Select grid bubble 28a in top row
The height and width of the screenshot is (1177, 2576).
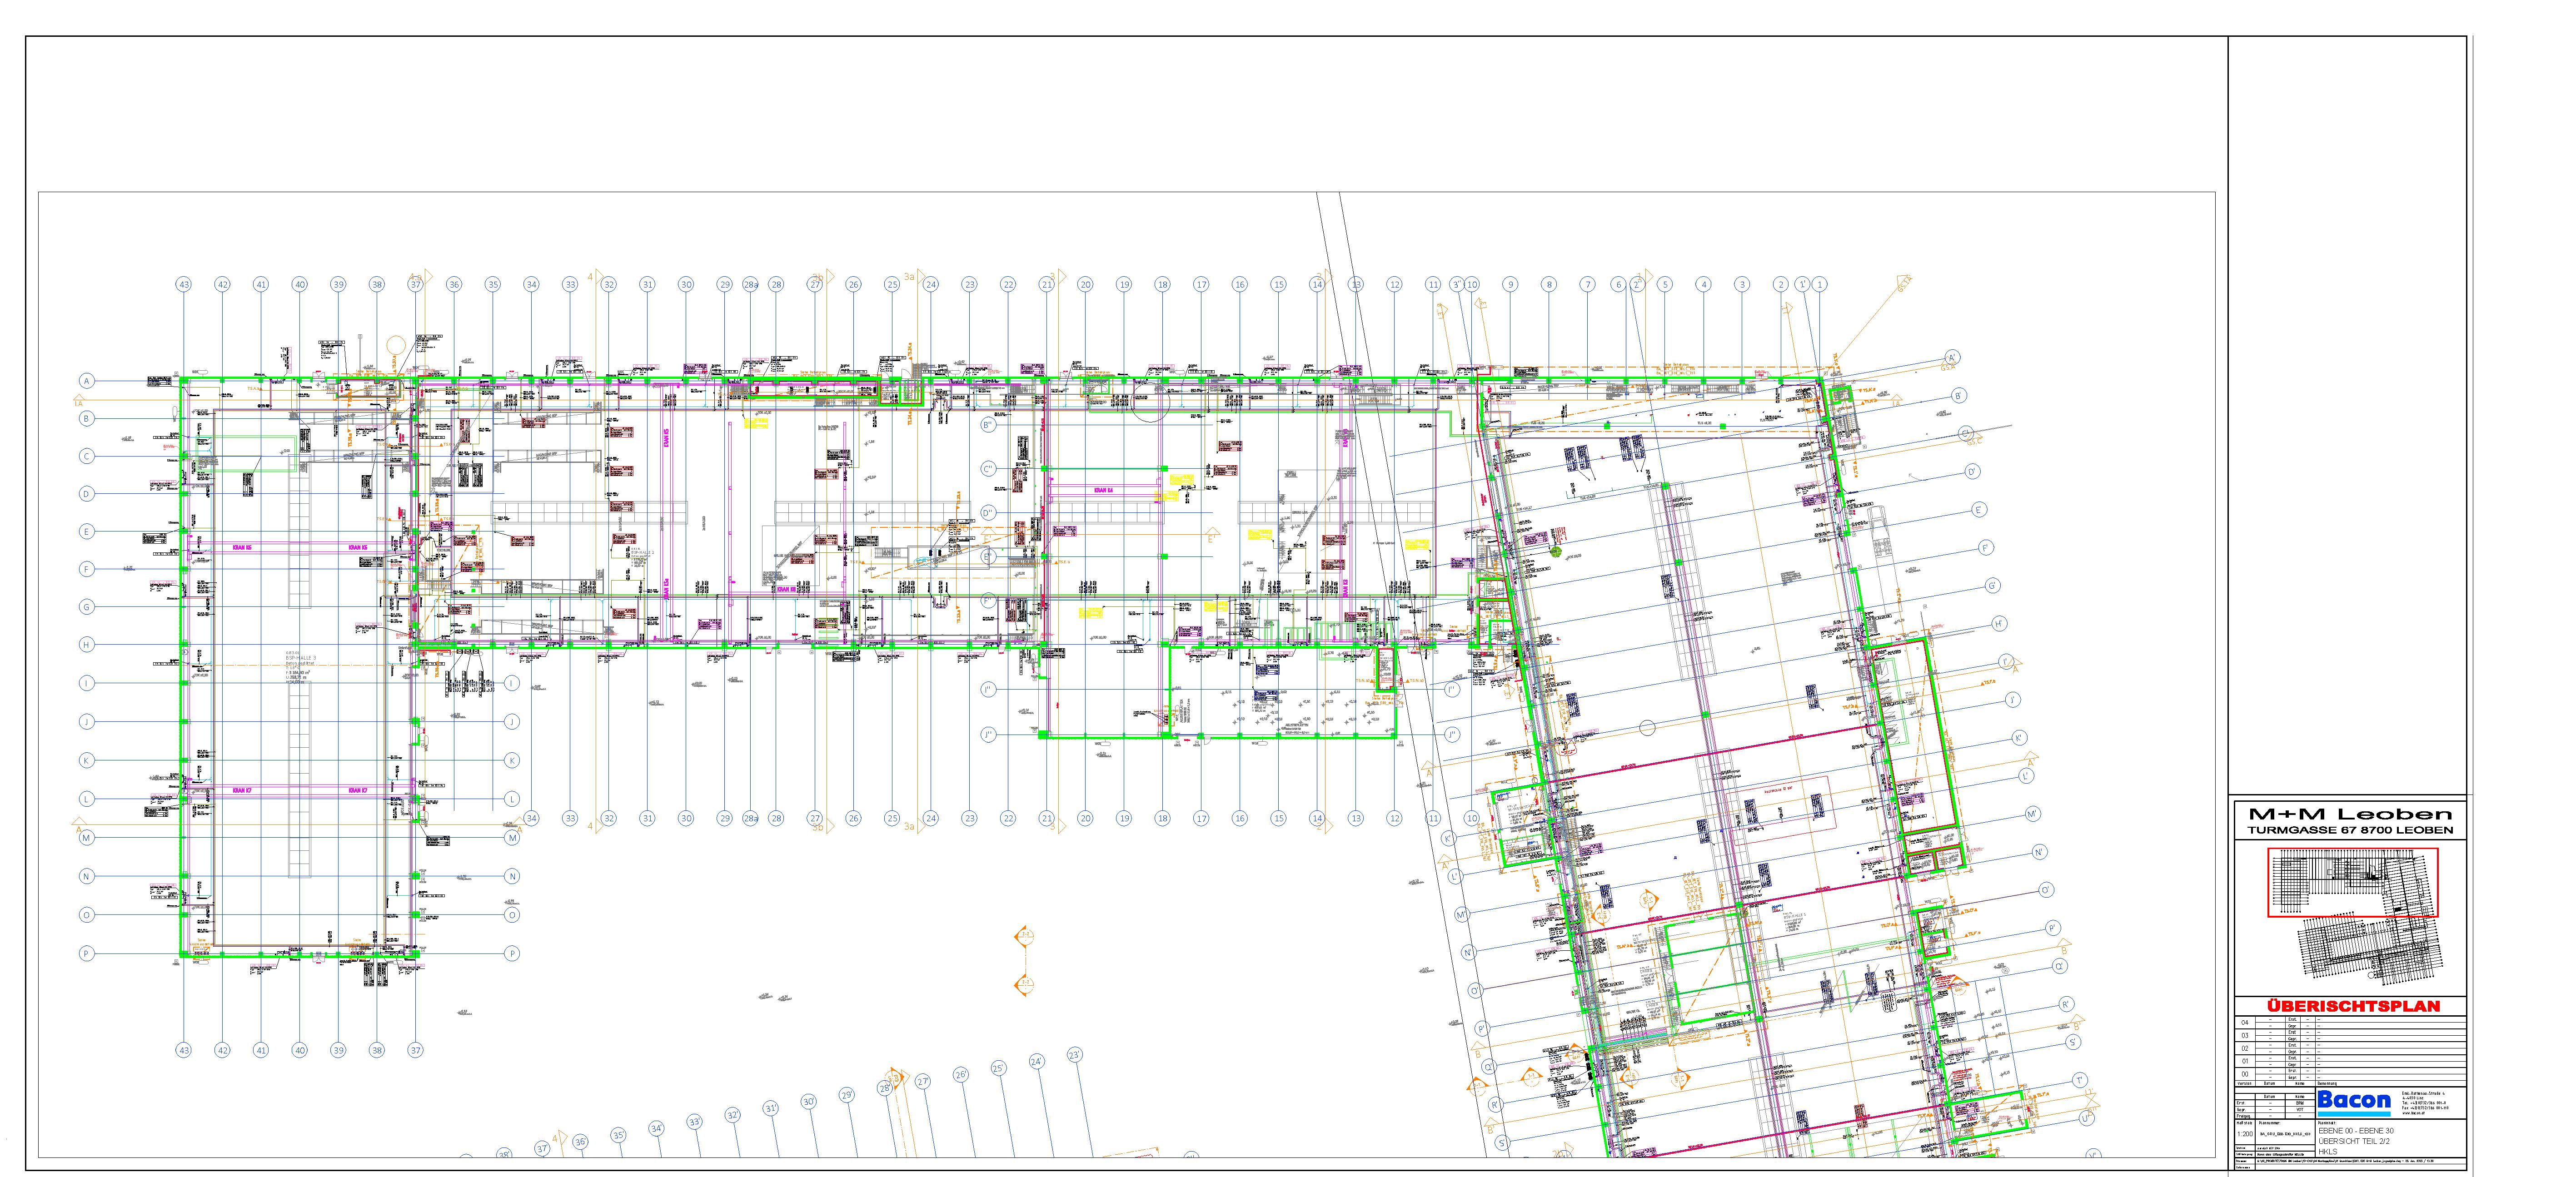pos(751,285)
